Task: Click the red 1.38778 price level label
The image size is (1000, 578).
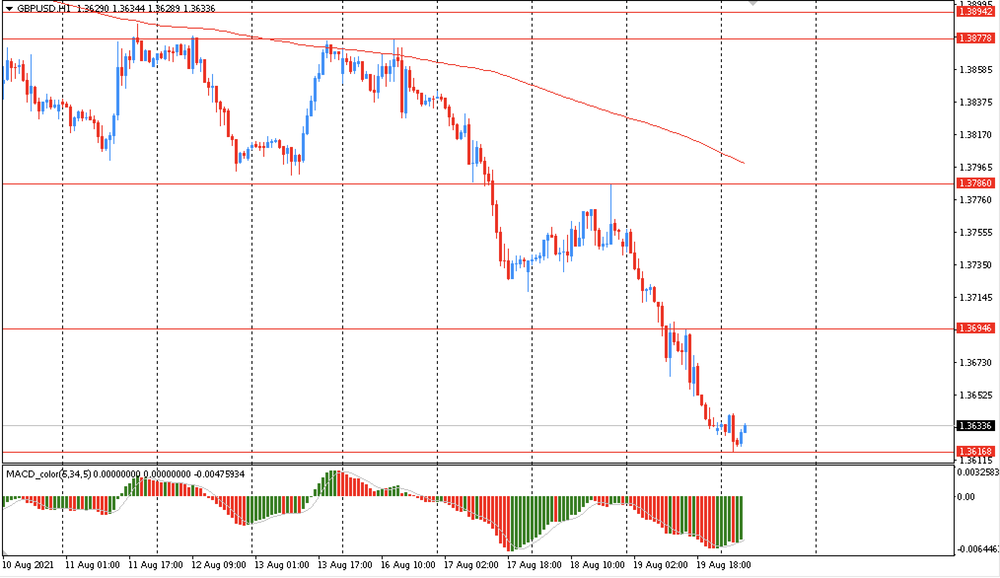Action: pyautogui.click(x=976, y=38)
